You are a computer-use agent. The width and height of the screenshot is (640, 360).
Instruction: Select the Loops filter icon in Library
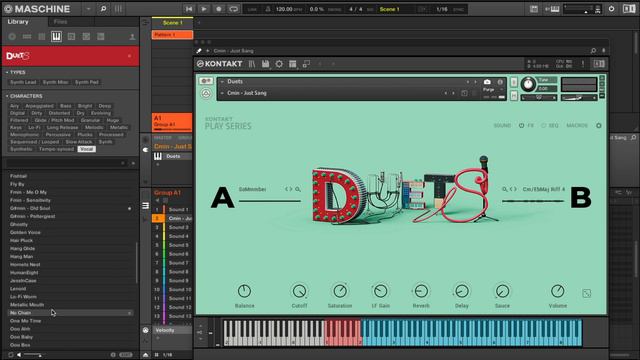[86, 37]
